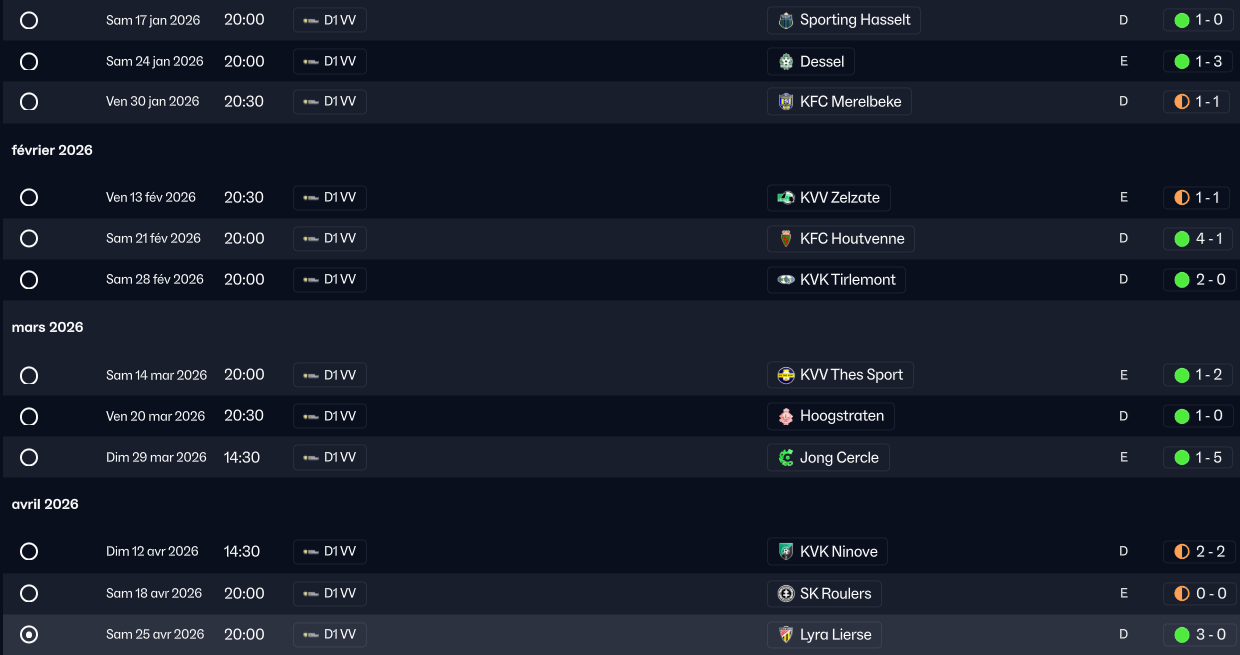Select radio button for 13 fév 2026 match
Viewport: 1240px width, 655px height.
(29, 198)
